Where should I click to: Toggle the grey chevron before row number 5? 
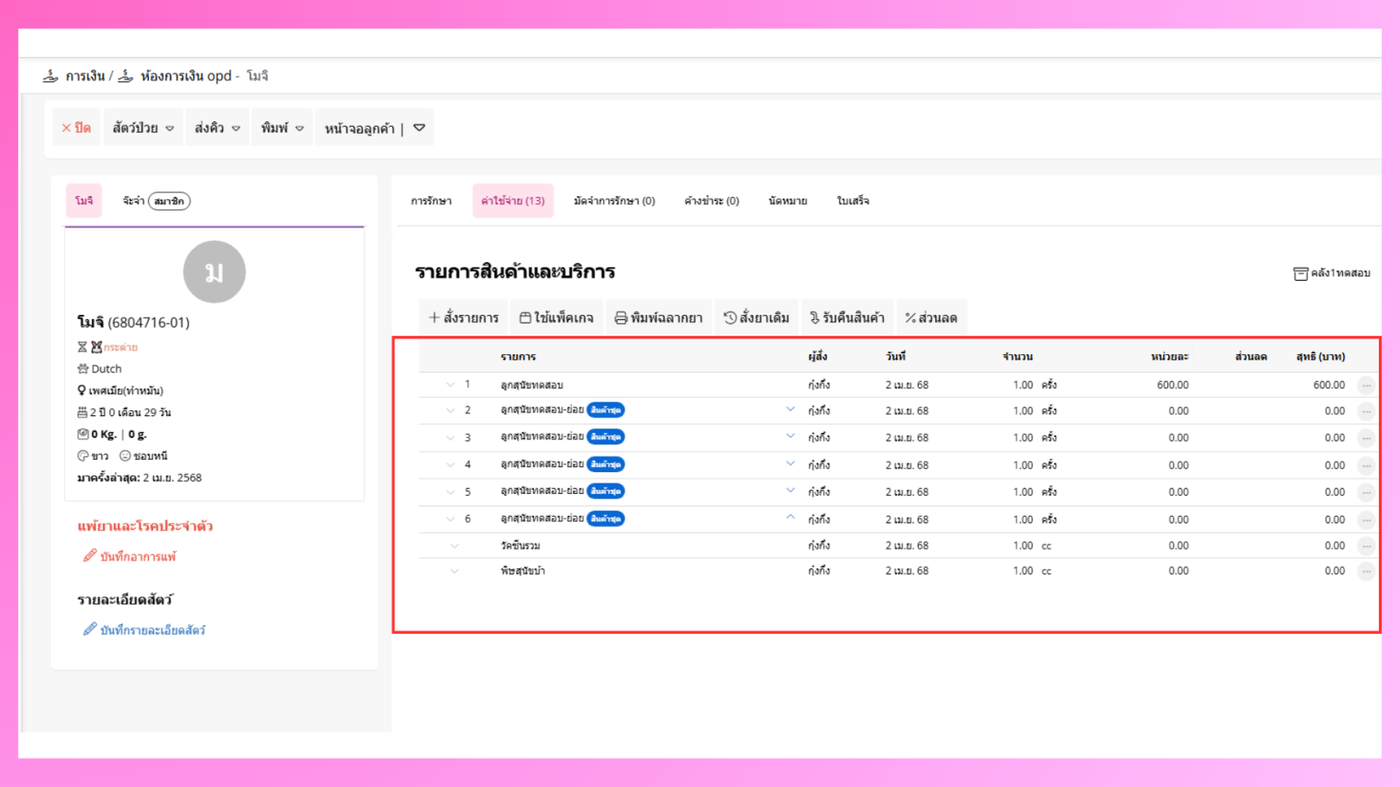tap(450, 492)
